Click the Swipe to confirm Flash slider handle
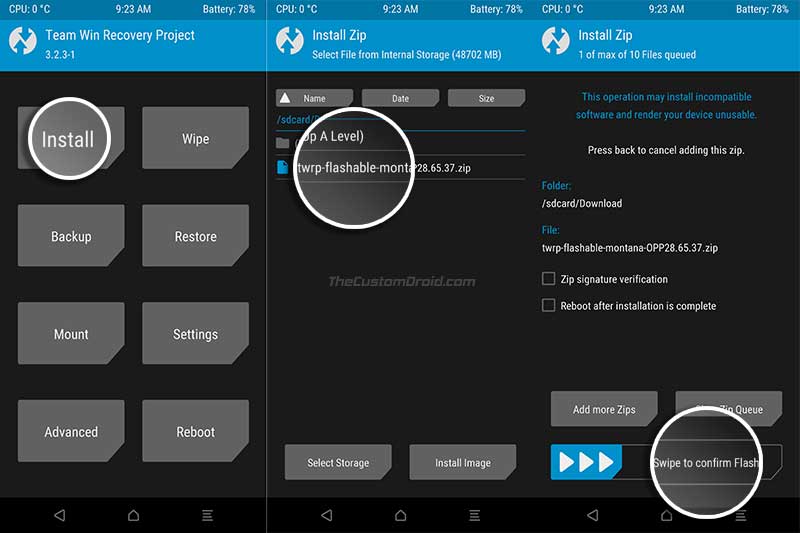Screen dimensions: 800x533 586,462
